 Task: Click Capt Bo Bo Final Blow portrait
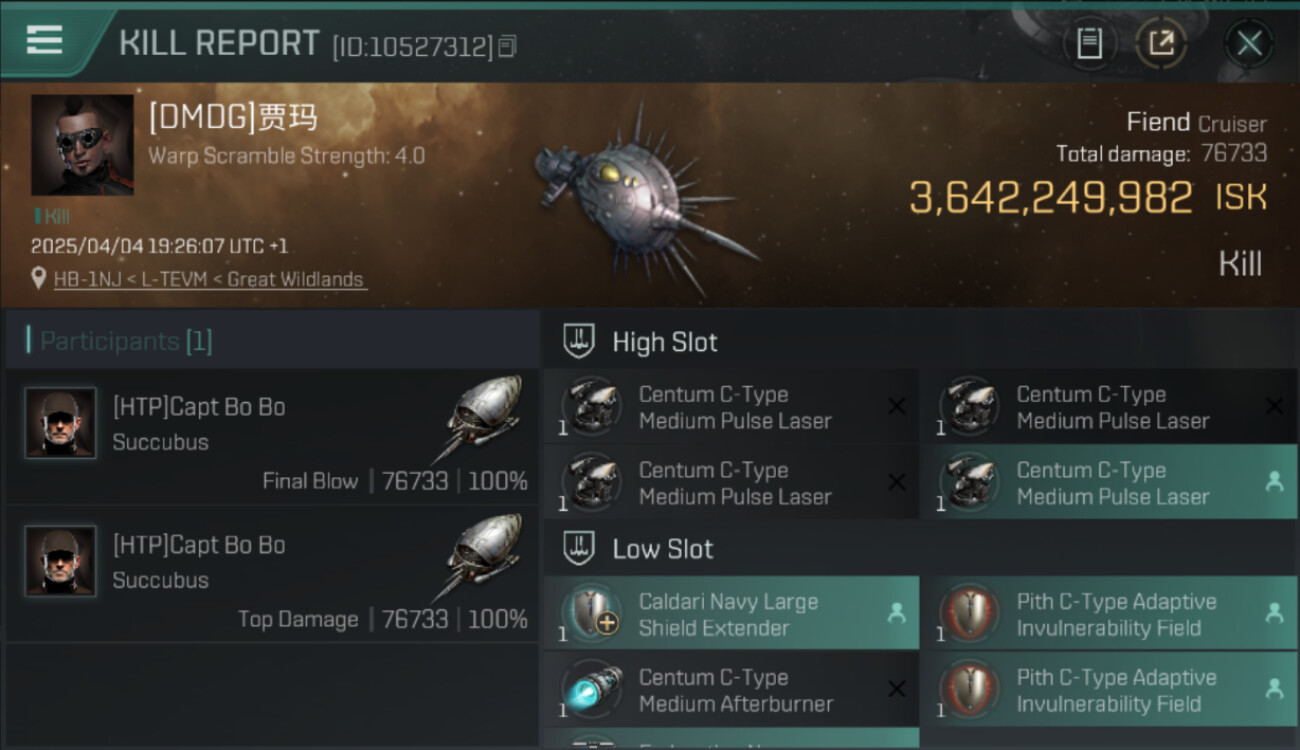point(60,423)
